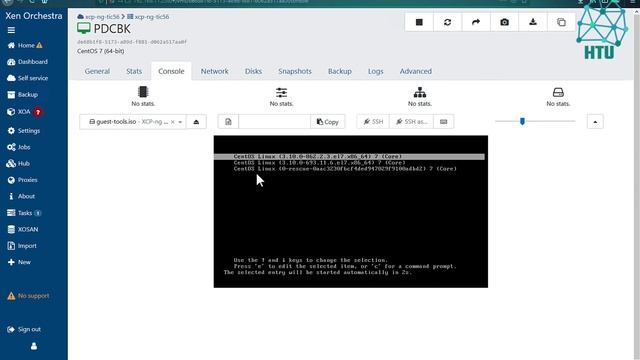640x360 pixels.
Task: Open the user profile icon
Action: click(34, 346)
